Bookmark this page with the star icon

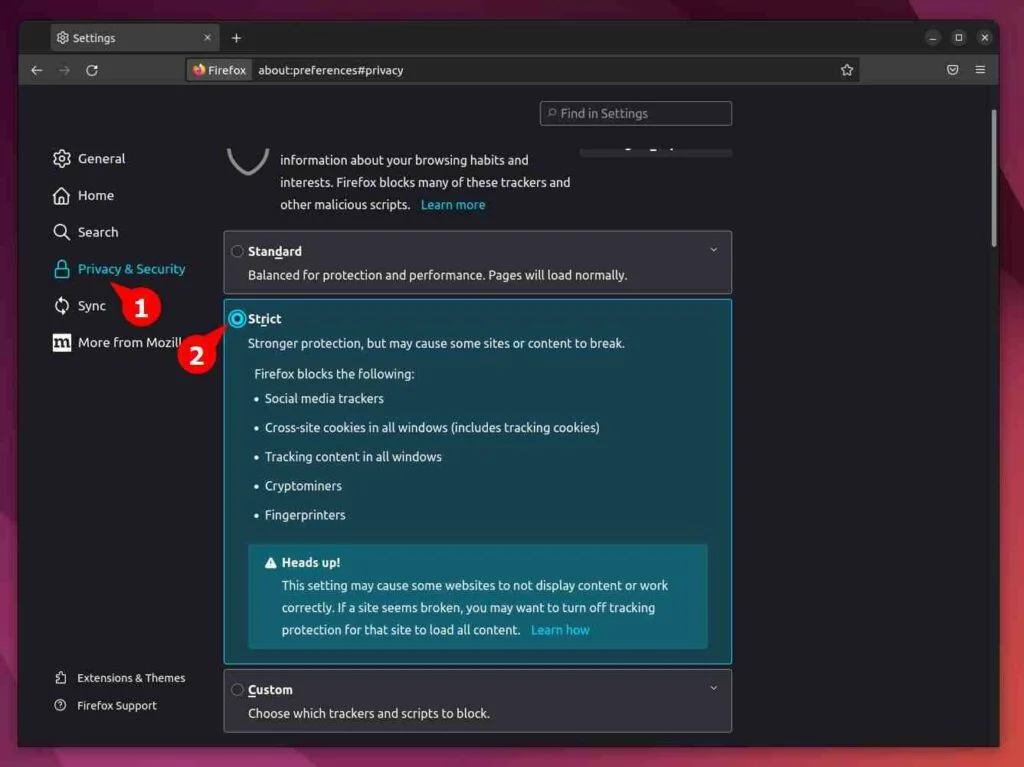(x=847, y=70)
